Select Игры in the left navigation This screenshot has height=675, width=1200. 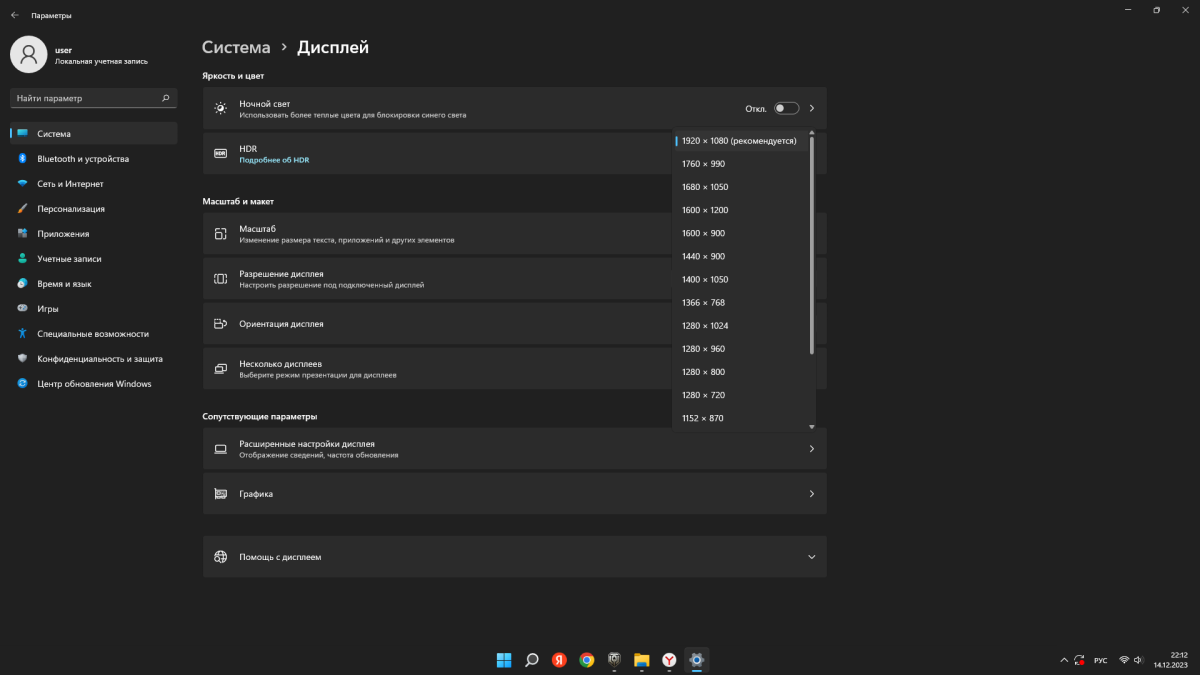pos(48,309)
